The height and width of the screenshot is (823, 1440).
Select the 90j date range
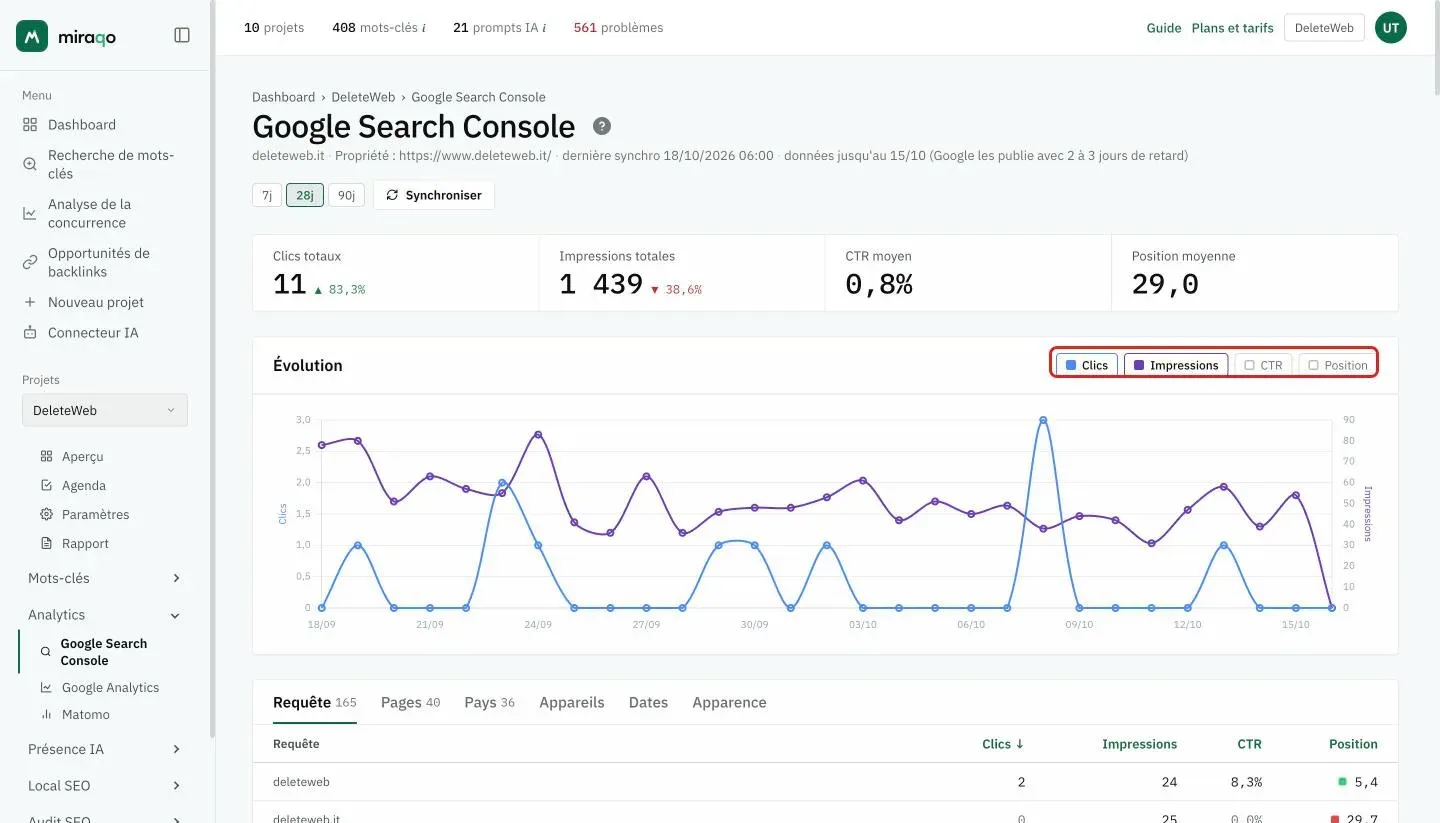pos(346,195)
